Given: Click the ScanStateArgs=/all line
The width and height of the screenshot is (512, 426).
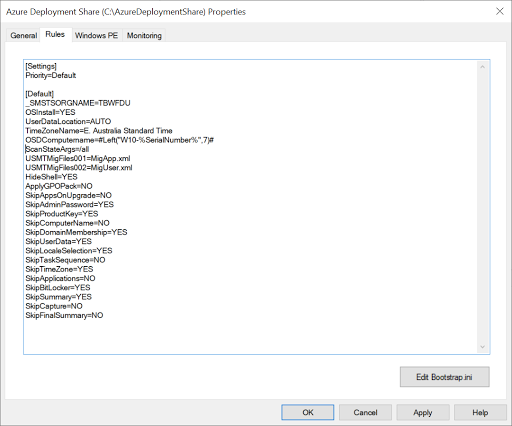Looking at the screenshot, I should click(57, 149).
